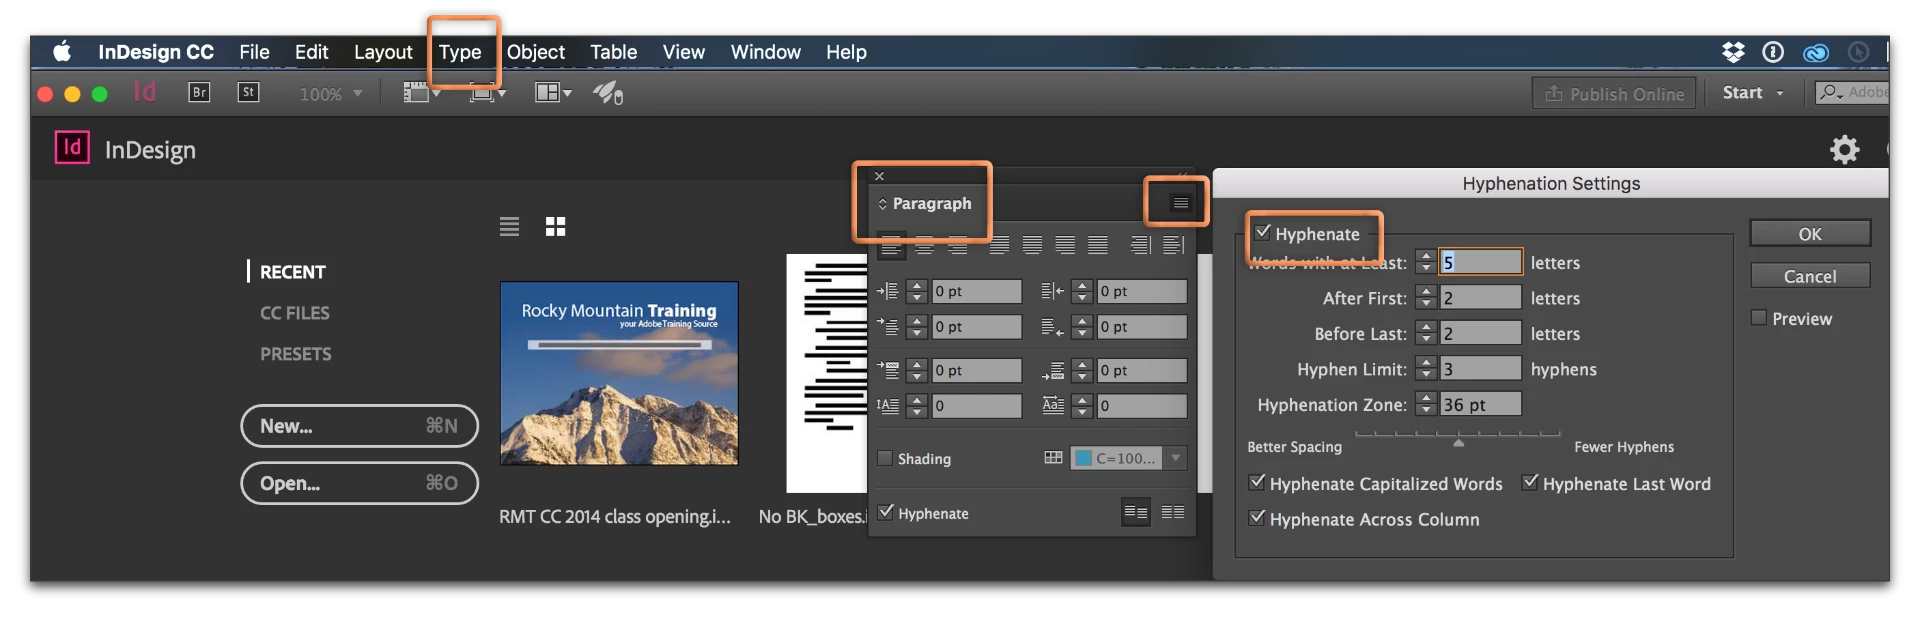Open the File menu
The width and height of the screenshot is (1920, 617).
point(254,52)
